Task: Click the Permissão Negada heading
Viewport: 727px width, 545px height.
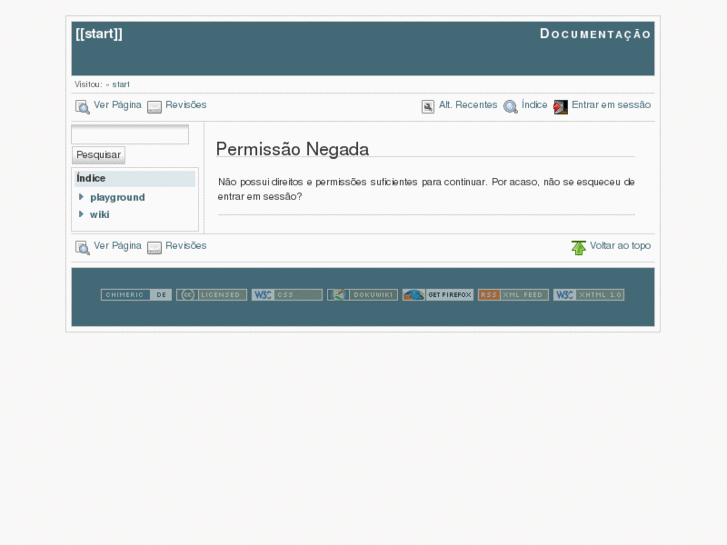Action: point(293,149)
